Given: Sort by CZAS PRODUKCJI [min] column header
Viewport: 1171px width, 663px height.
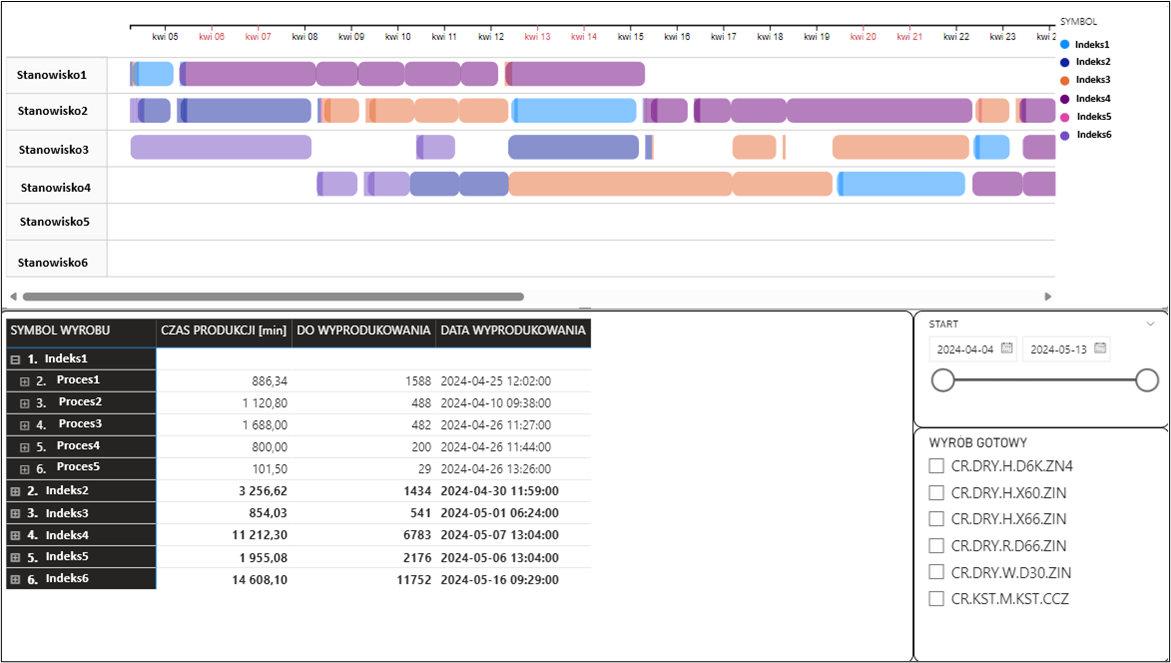Looking at the screenshot, I should click(223, 331).
